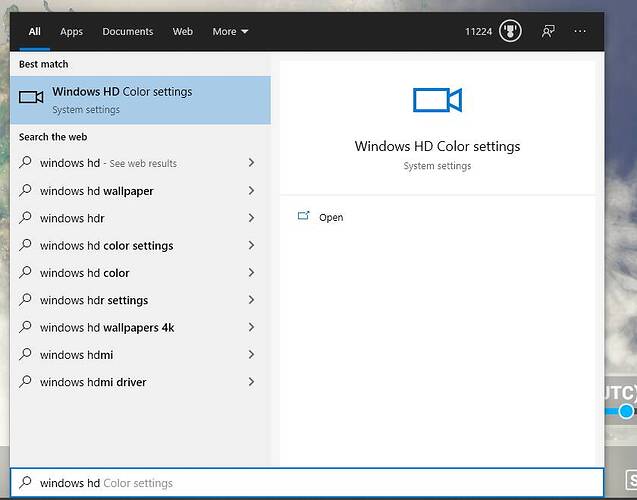
Task: Click search icon next to 'windows hdr'
Action: click(25, 217)
